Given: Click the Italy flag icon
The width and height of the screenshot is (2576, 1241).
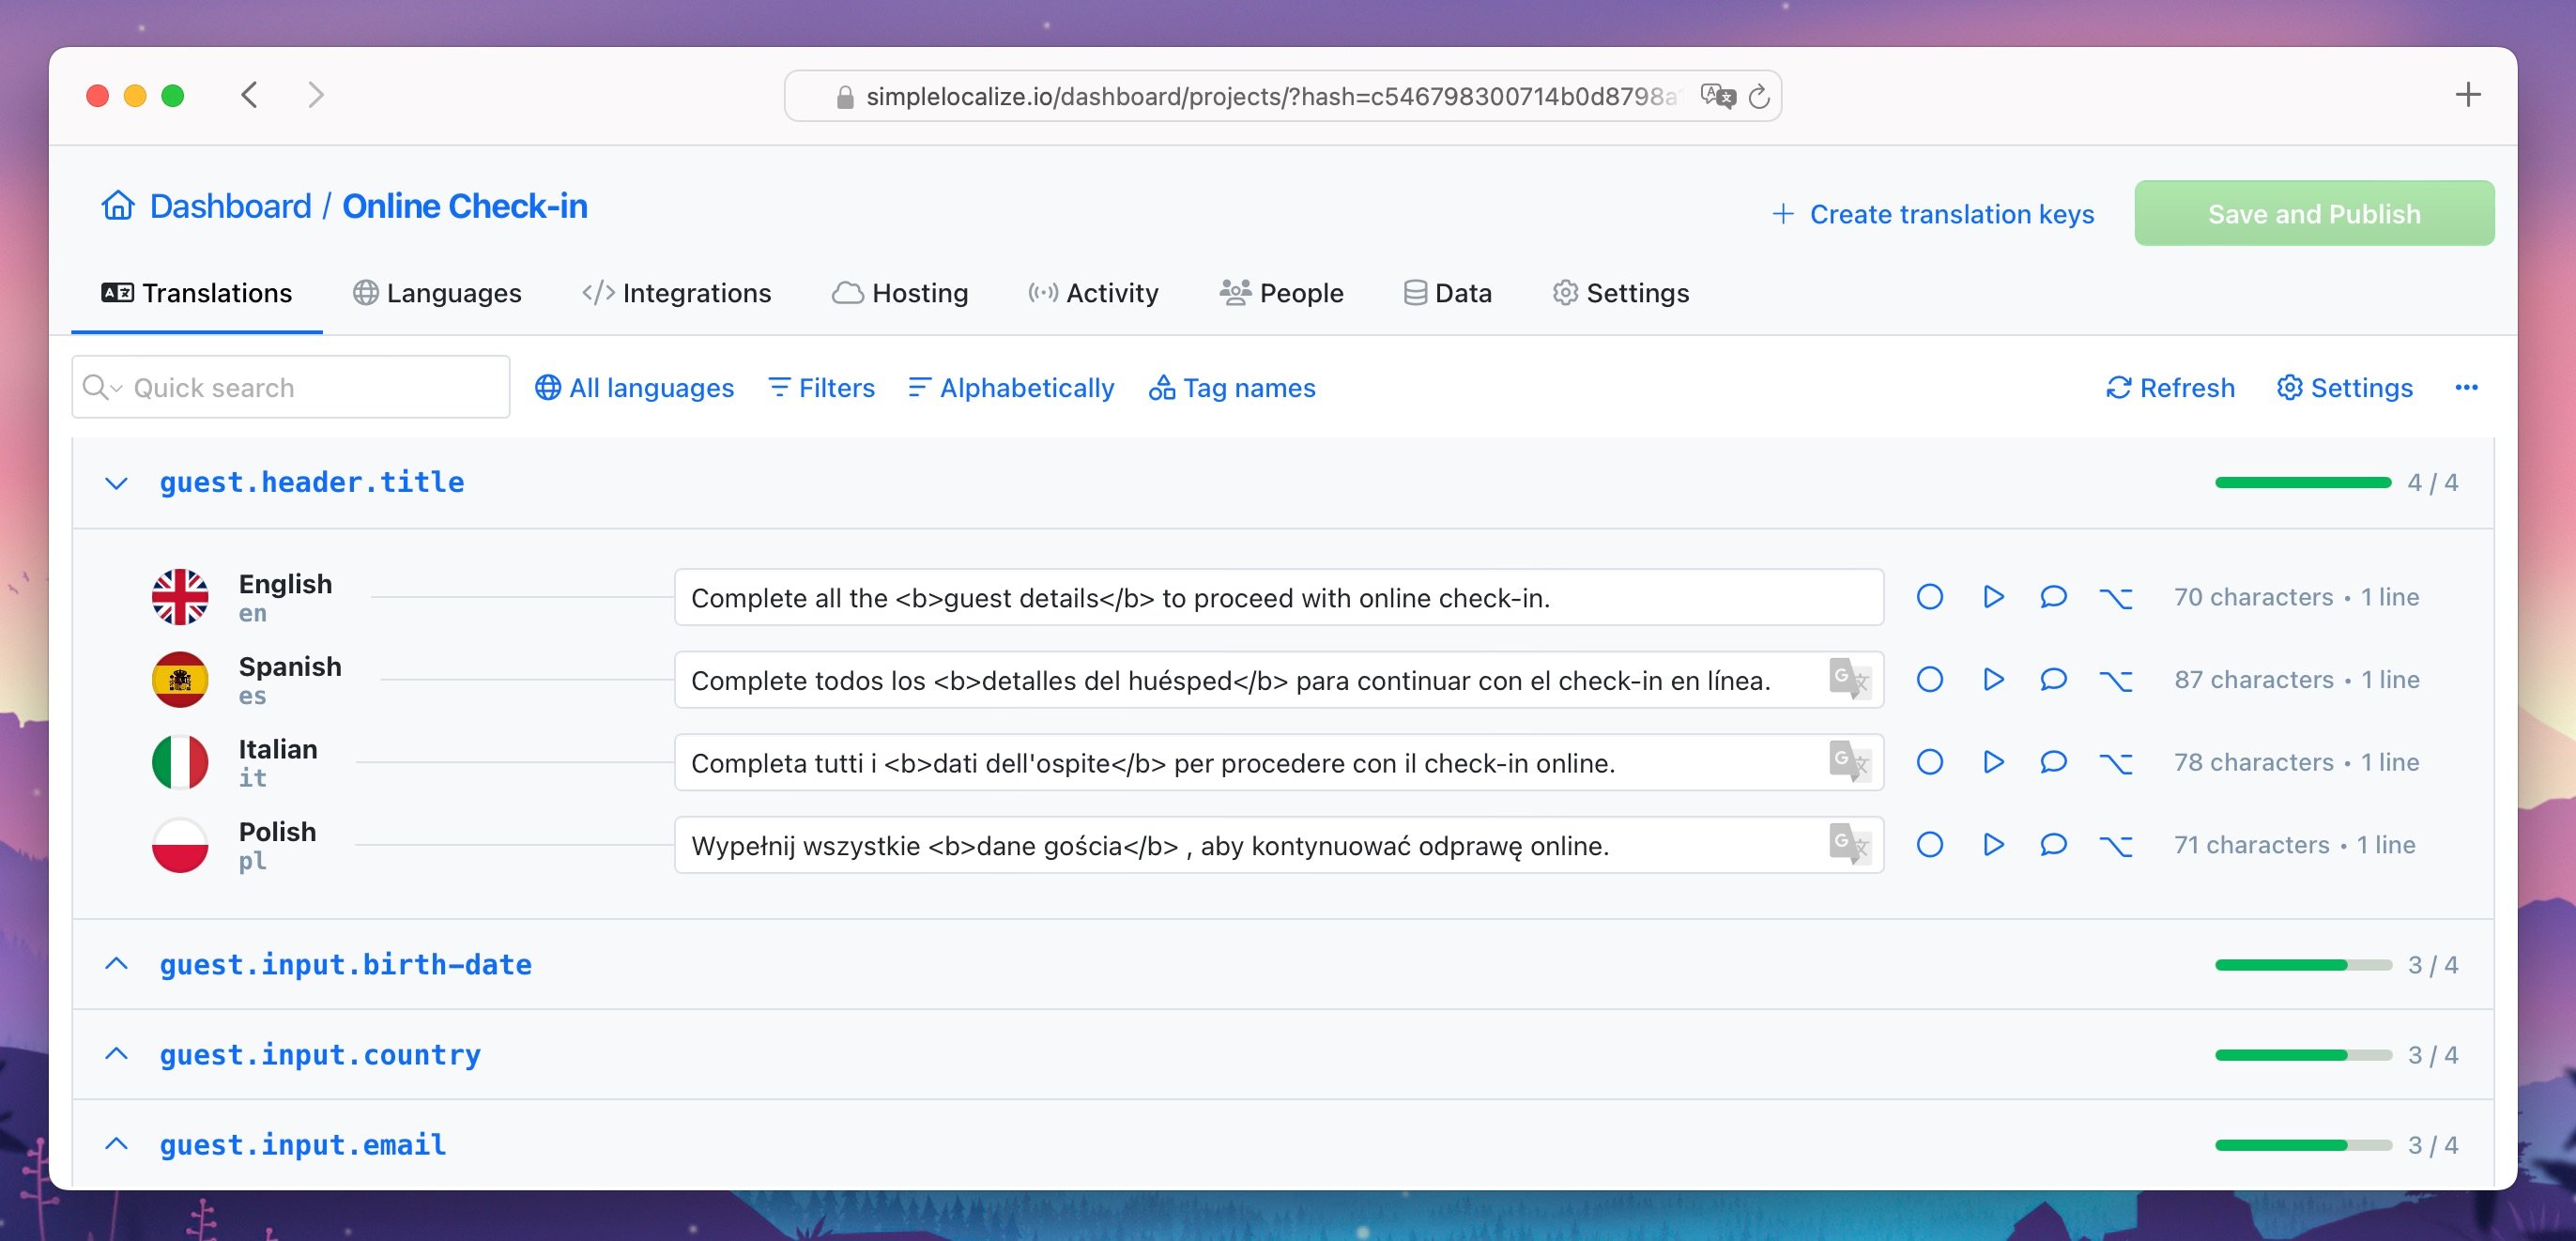Looking at the screenshot, I should click(x=180, y=762).
